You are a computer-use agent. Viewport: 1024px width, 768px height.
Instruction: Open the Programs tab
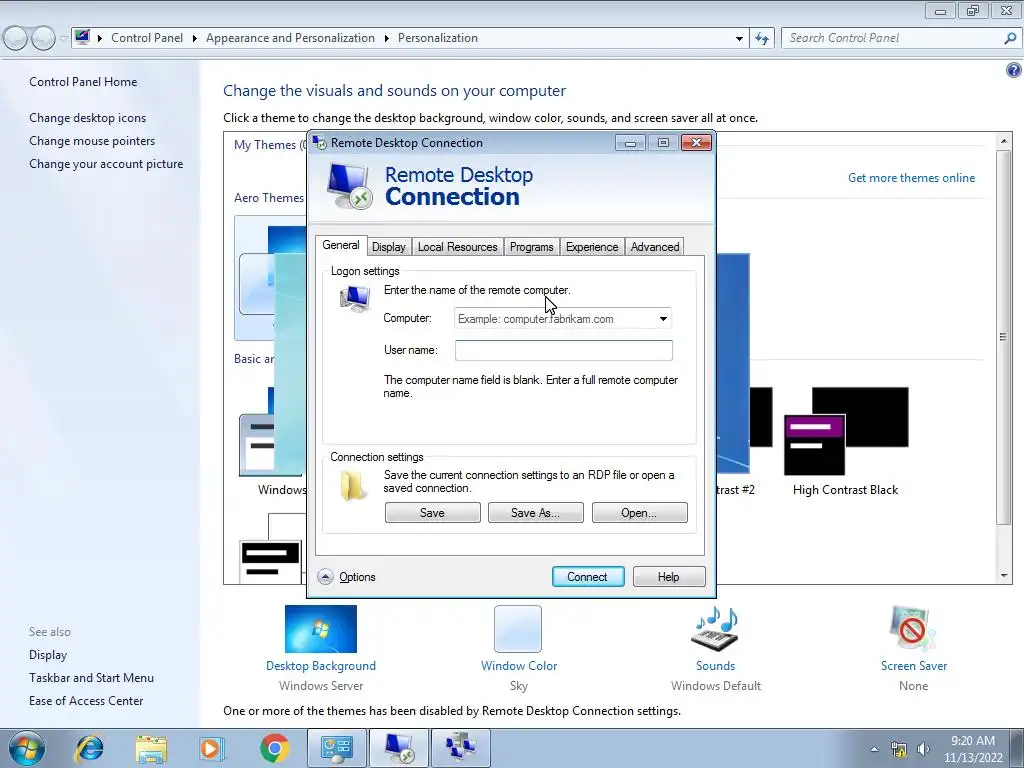[532, 247]
